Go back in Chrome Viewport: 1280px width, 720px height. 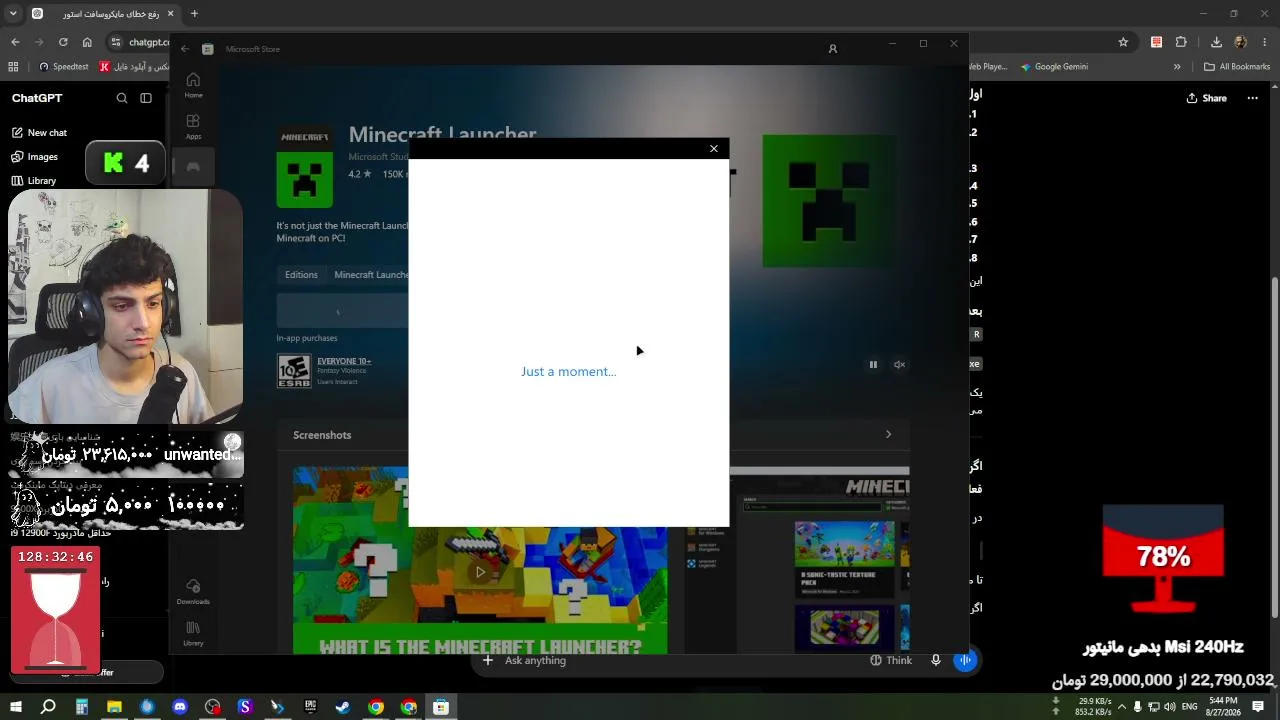[x=15, y=42]
